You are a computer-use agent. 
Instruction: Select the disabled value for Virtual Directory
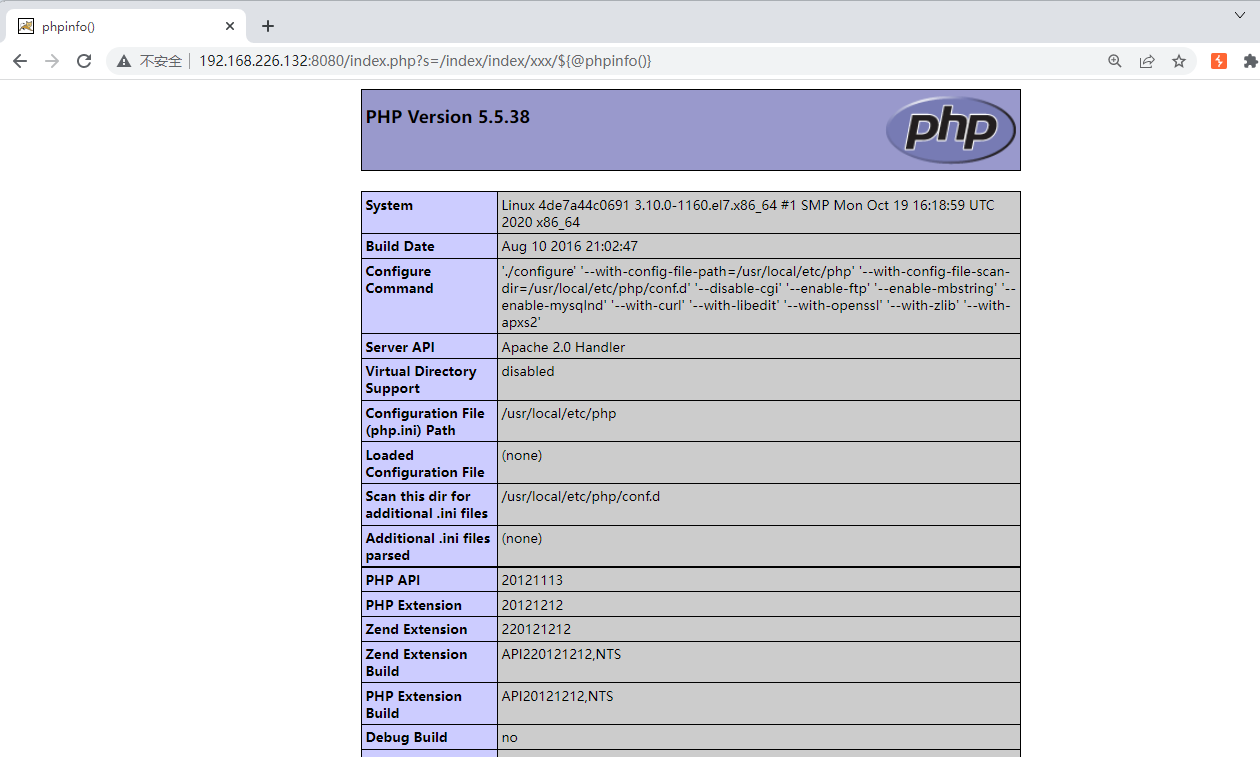pyautogui.click(x=528, y=371)
